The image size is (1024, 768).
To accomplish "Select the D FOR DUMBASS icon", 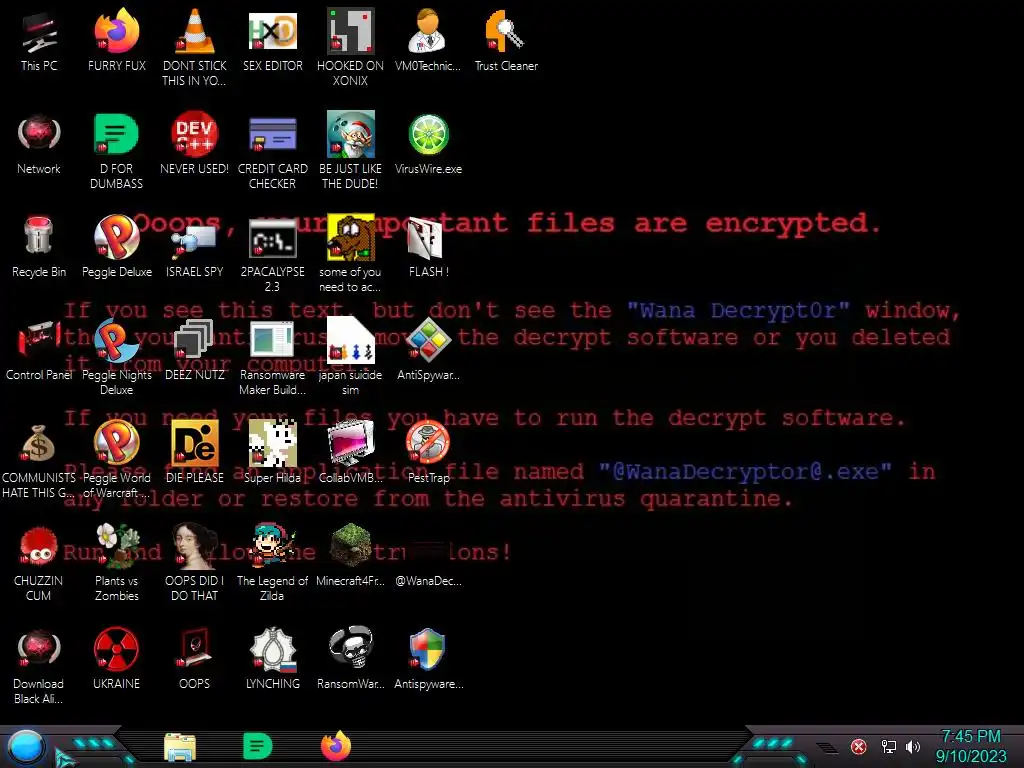I will [x=116, y=135].
